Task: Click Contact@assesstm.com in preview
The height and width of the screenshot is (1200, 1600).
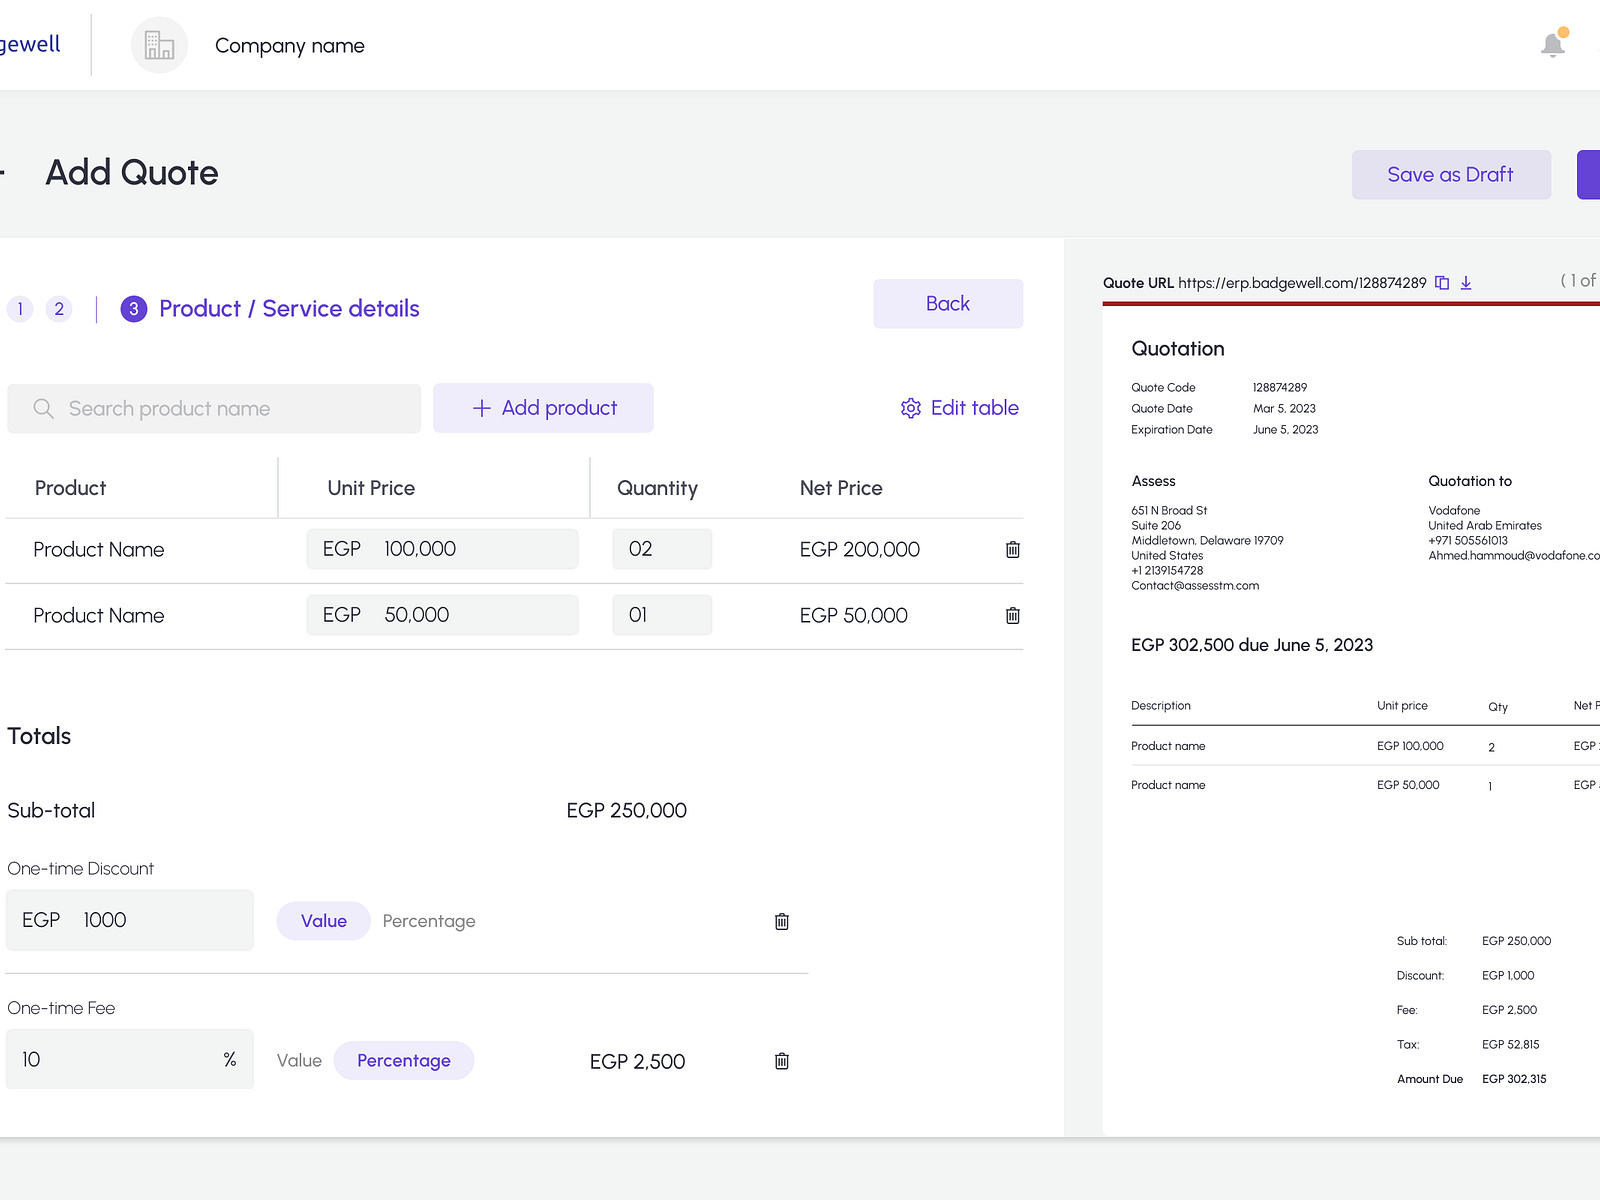Action: pos(1195,586)
